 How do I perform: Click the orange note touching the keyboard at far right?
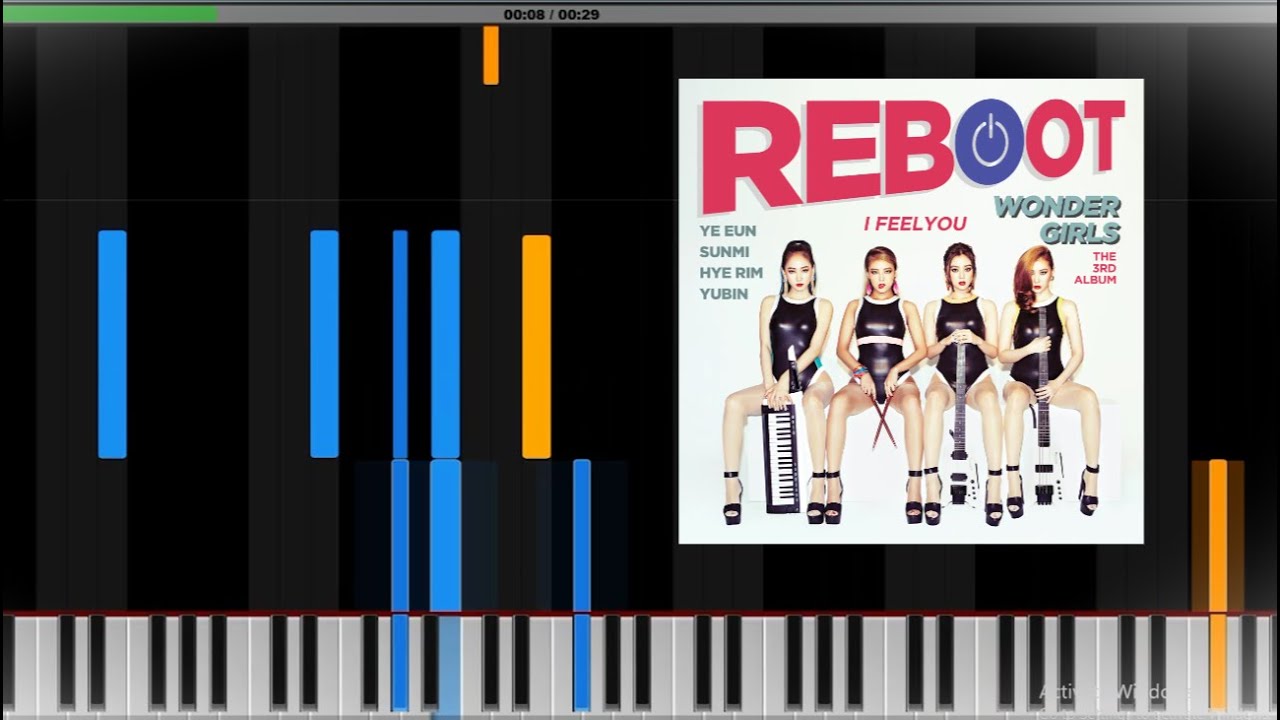(x=1217, y=536)
